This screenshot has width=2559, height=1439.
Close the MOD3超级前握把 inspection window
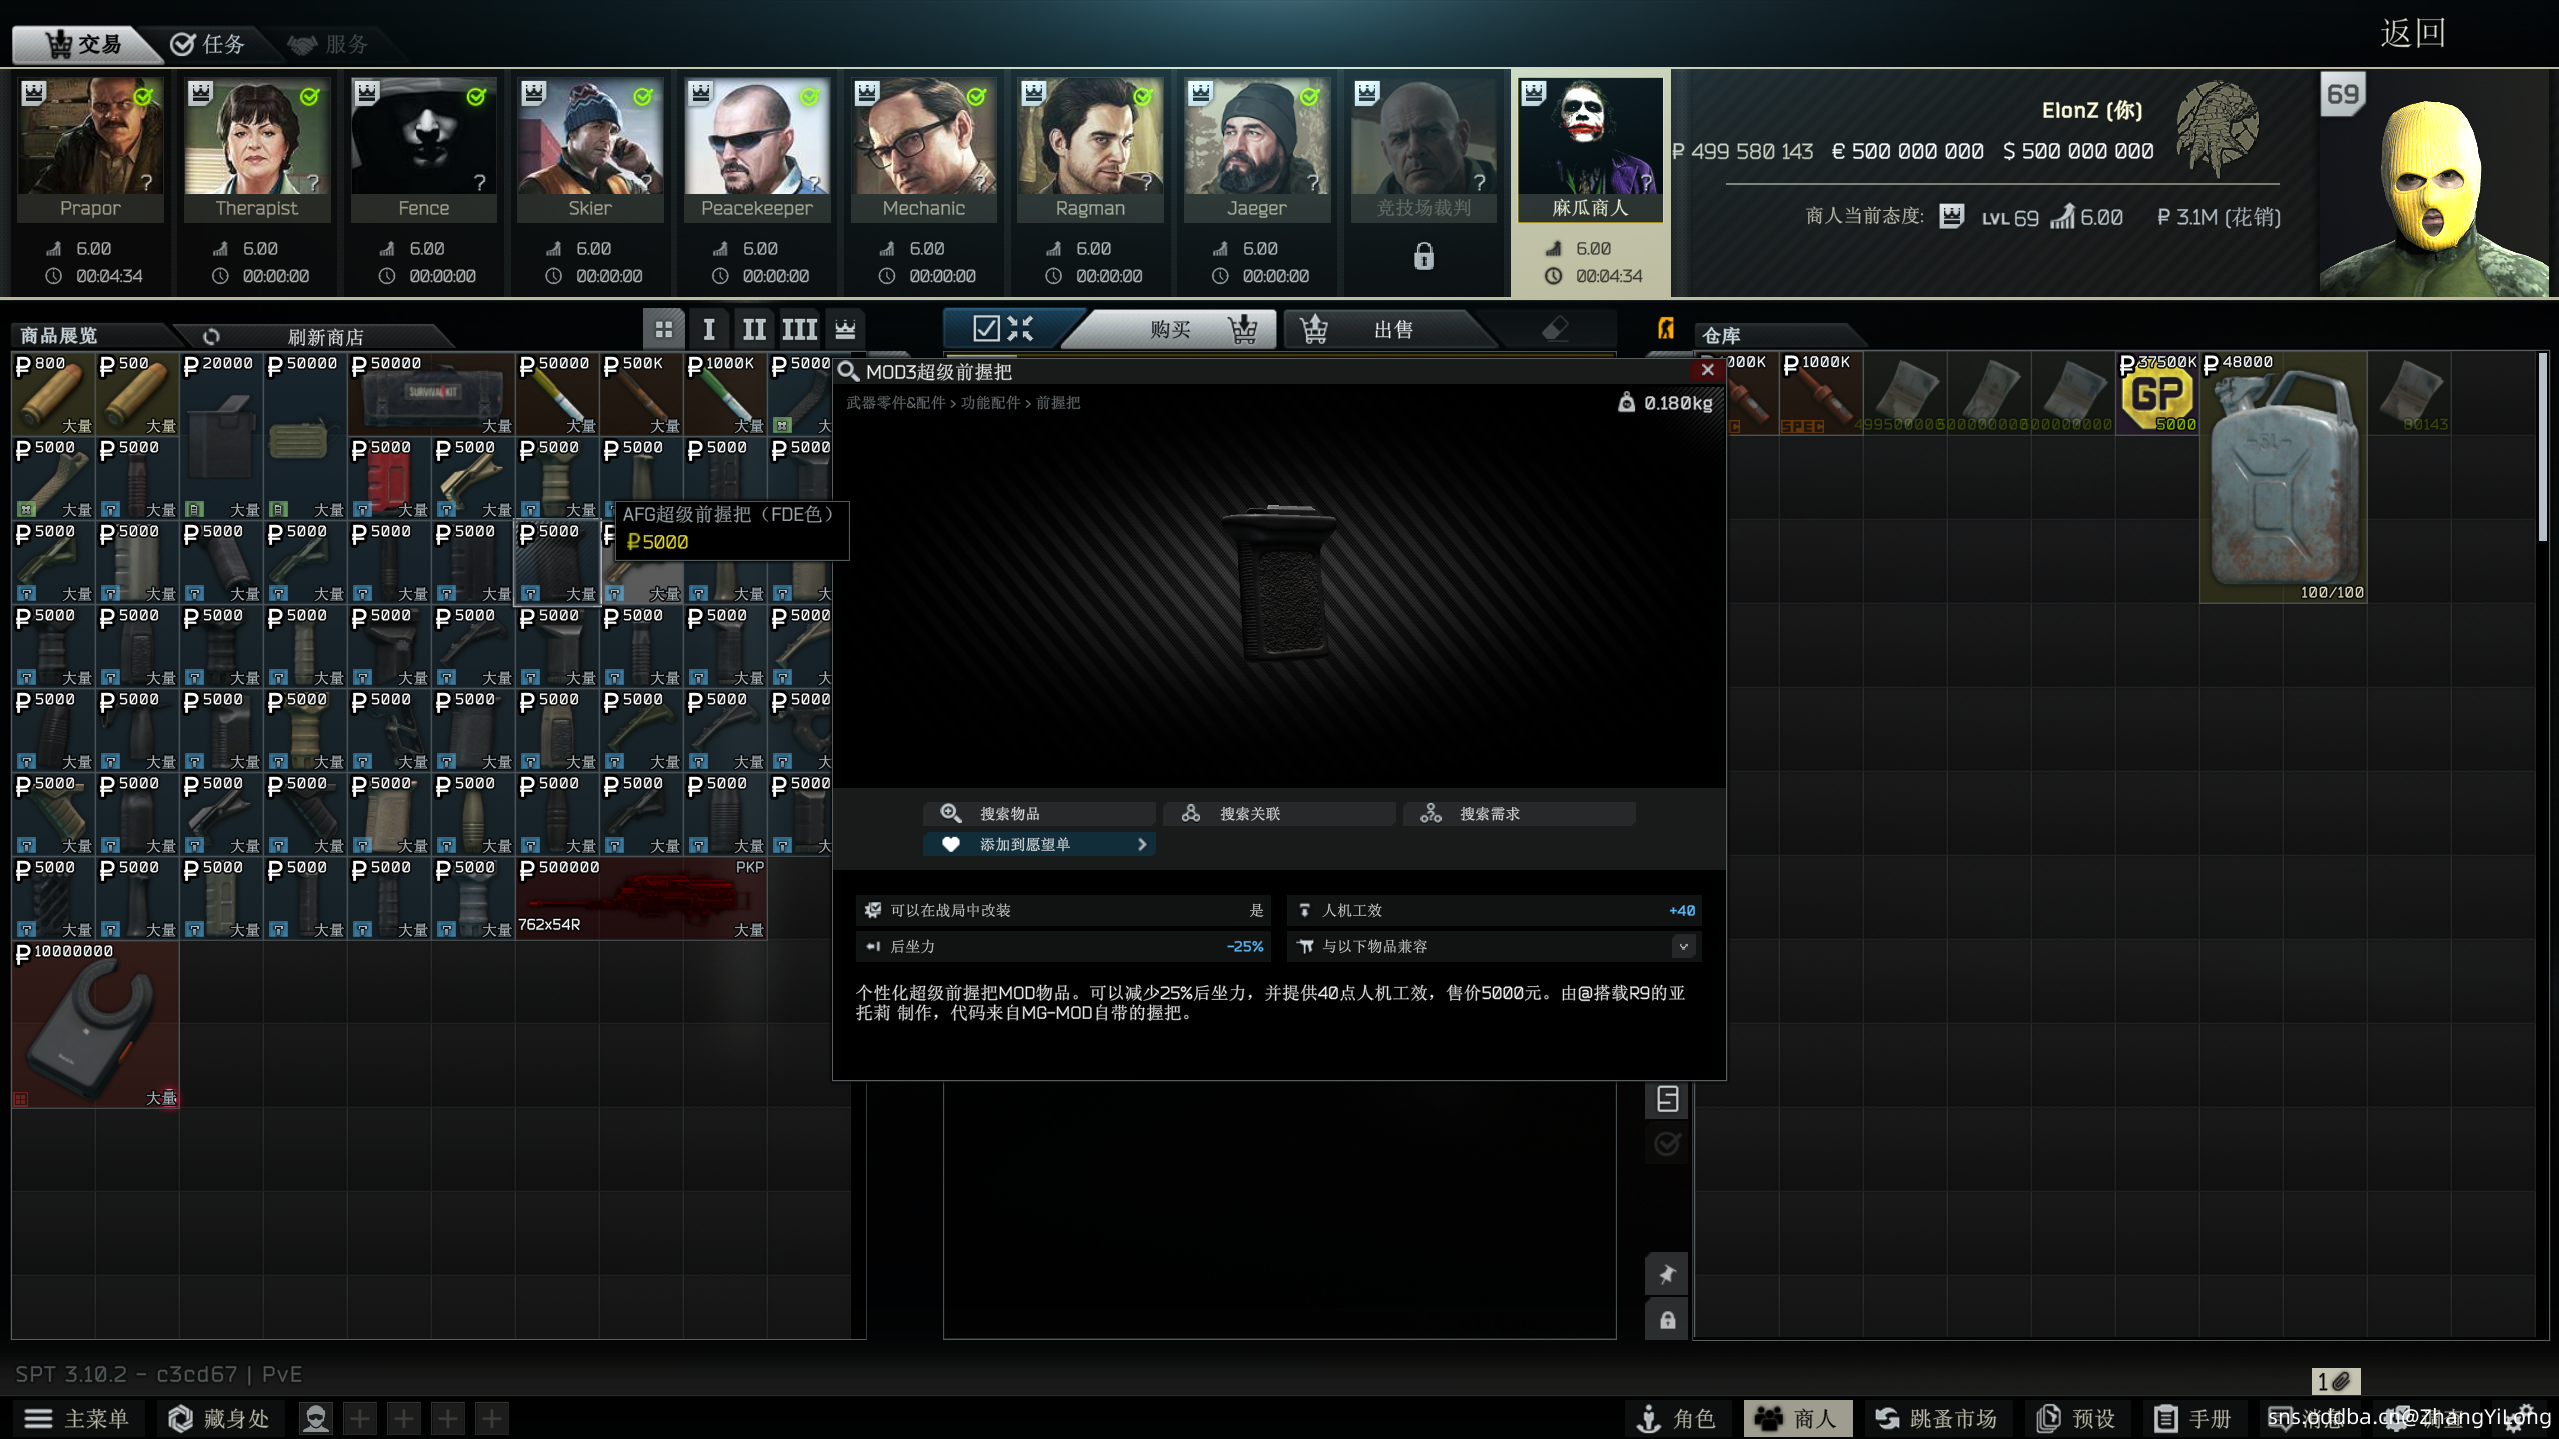coord(1708,370)
